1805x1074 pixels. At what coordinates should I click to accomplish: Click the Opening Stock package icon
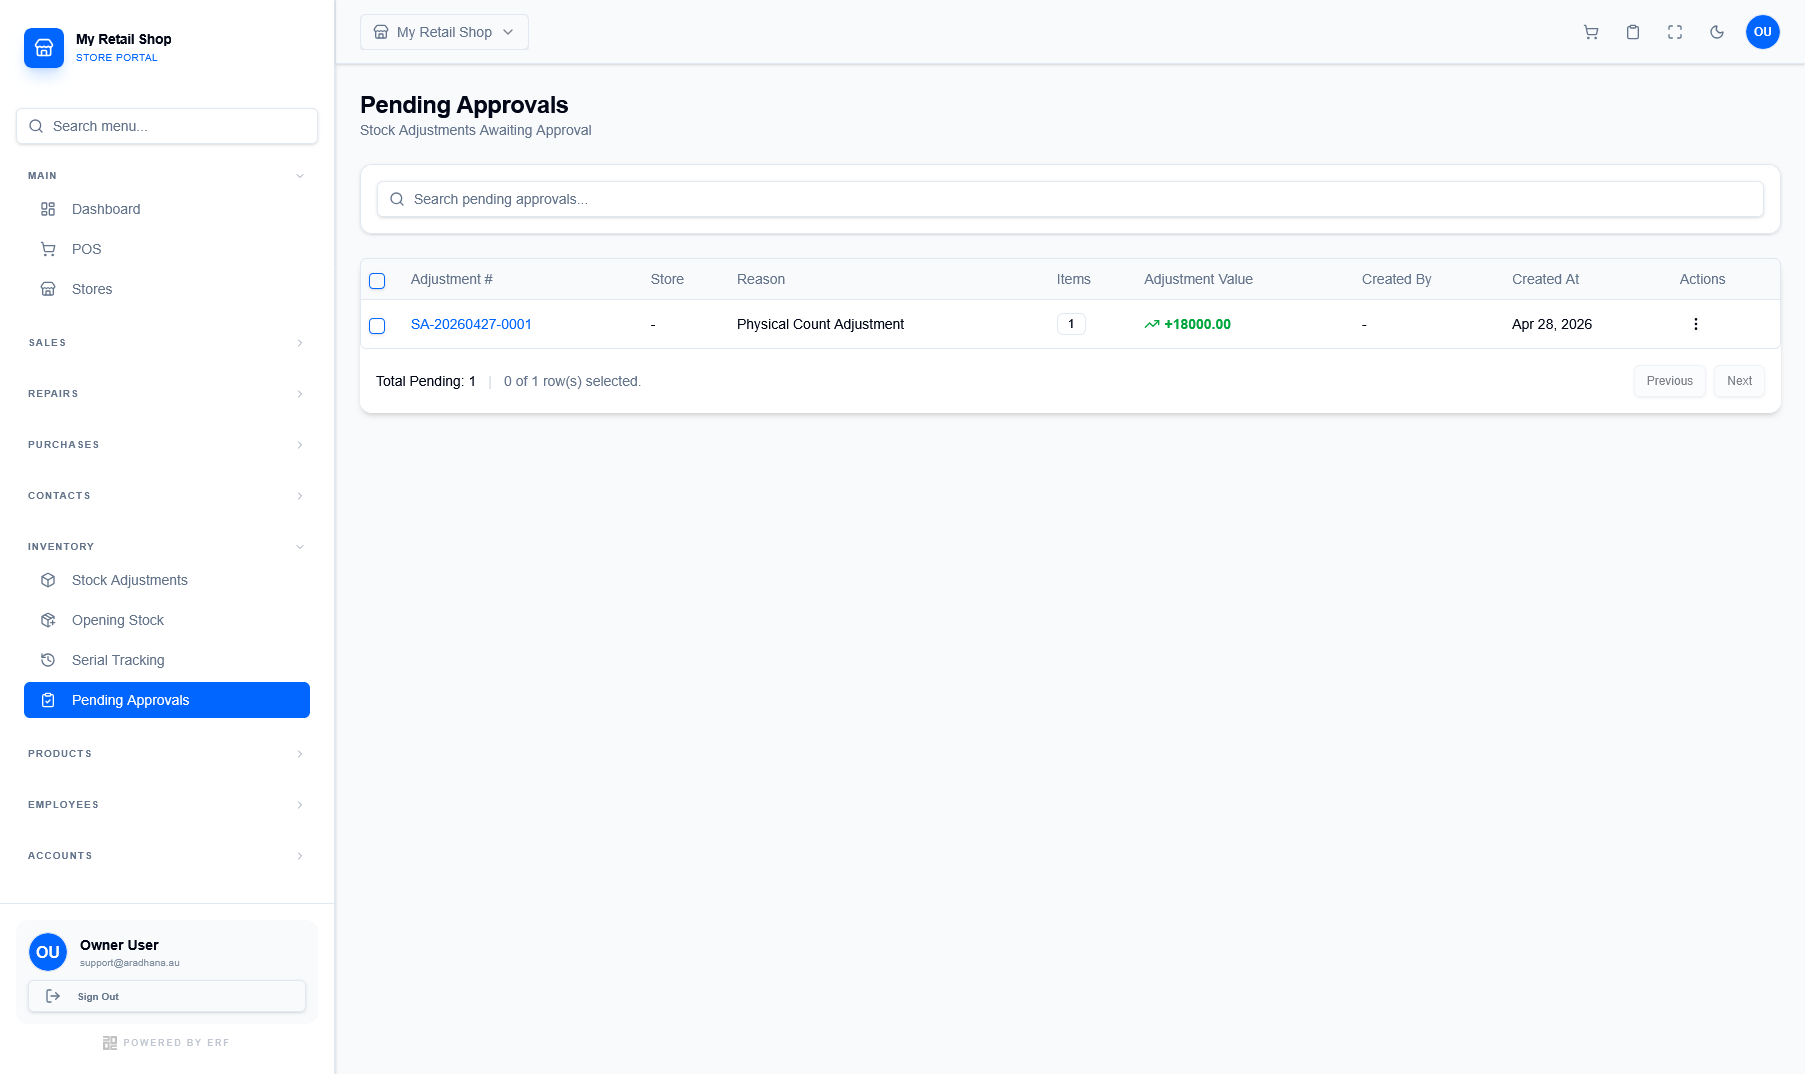pyautogui.click(x=48, y=620)
